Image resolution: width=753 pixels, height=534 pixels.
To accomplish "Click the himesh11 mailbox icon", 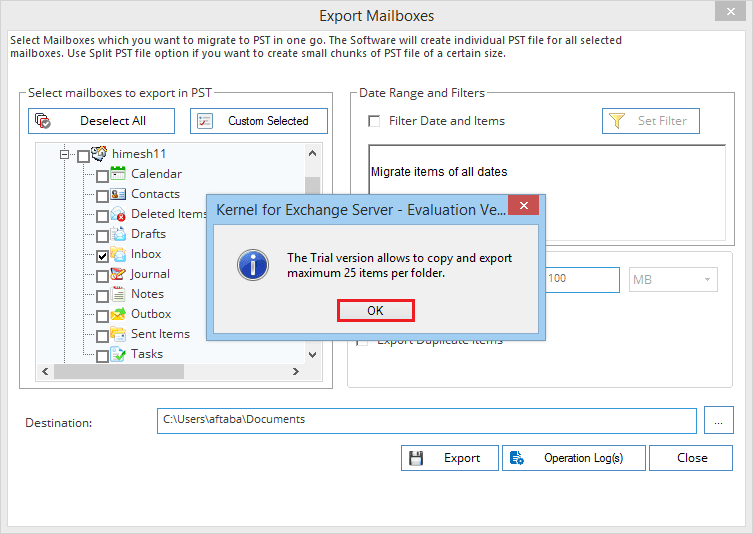I will tap(99, 153).
